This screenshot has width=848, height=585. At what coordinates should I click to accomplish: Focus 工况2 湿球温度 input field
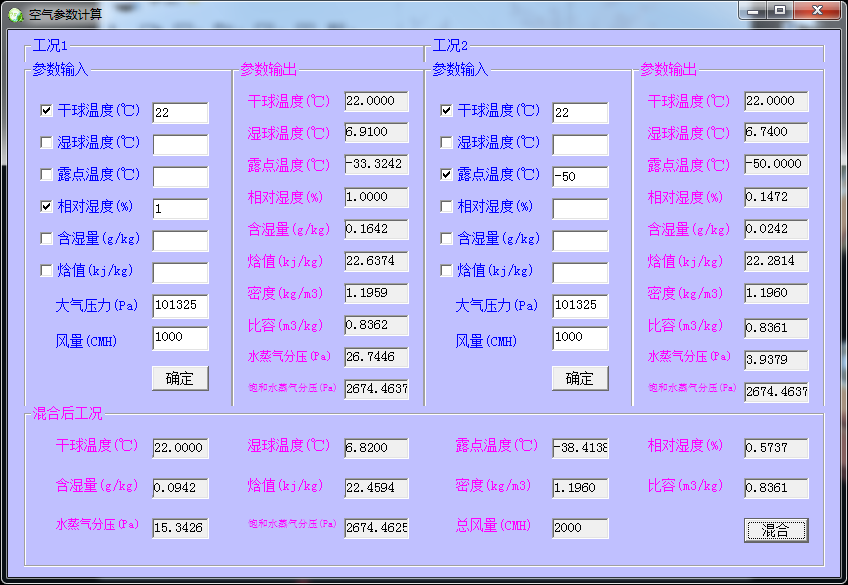580,145
